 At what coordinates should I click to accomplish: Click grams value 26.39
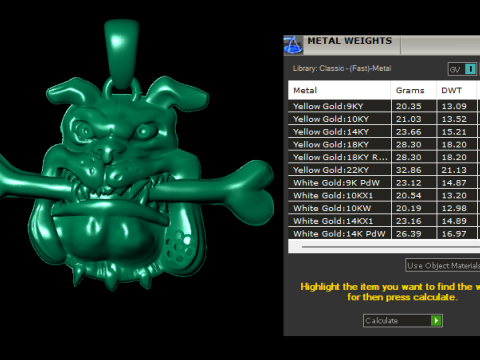tap(409, 234)
